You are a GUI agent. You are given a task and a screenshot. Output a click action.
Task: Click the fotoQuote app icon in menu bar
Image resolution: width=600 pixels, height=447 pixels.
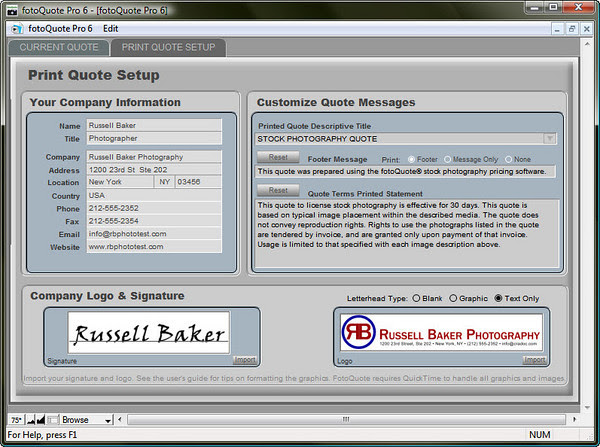point(16,29)
